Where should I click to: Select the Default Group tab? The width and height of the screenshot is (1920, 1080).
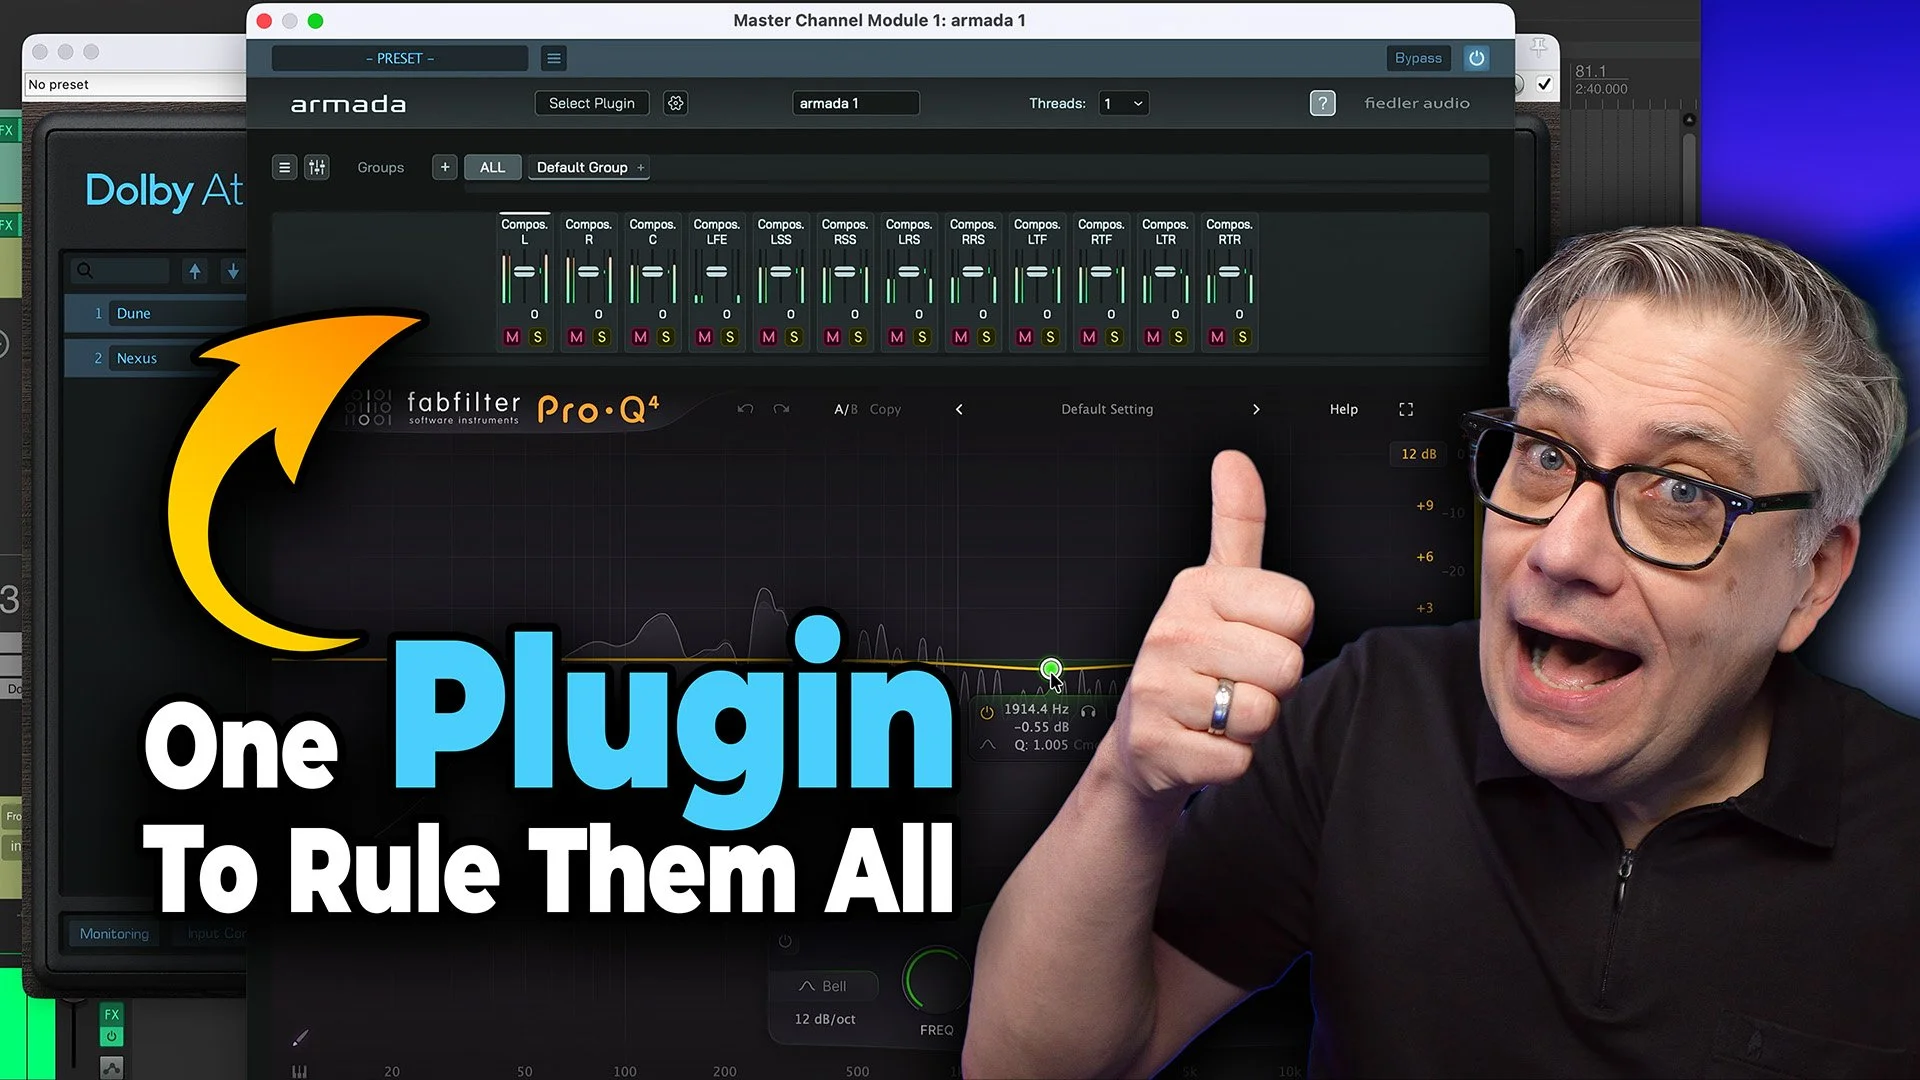coord(583,167)
